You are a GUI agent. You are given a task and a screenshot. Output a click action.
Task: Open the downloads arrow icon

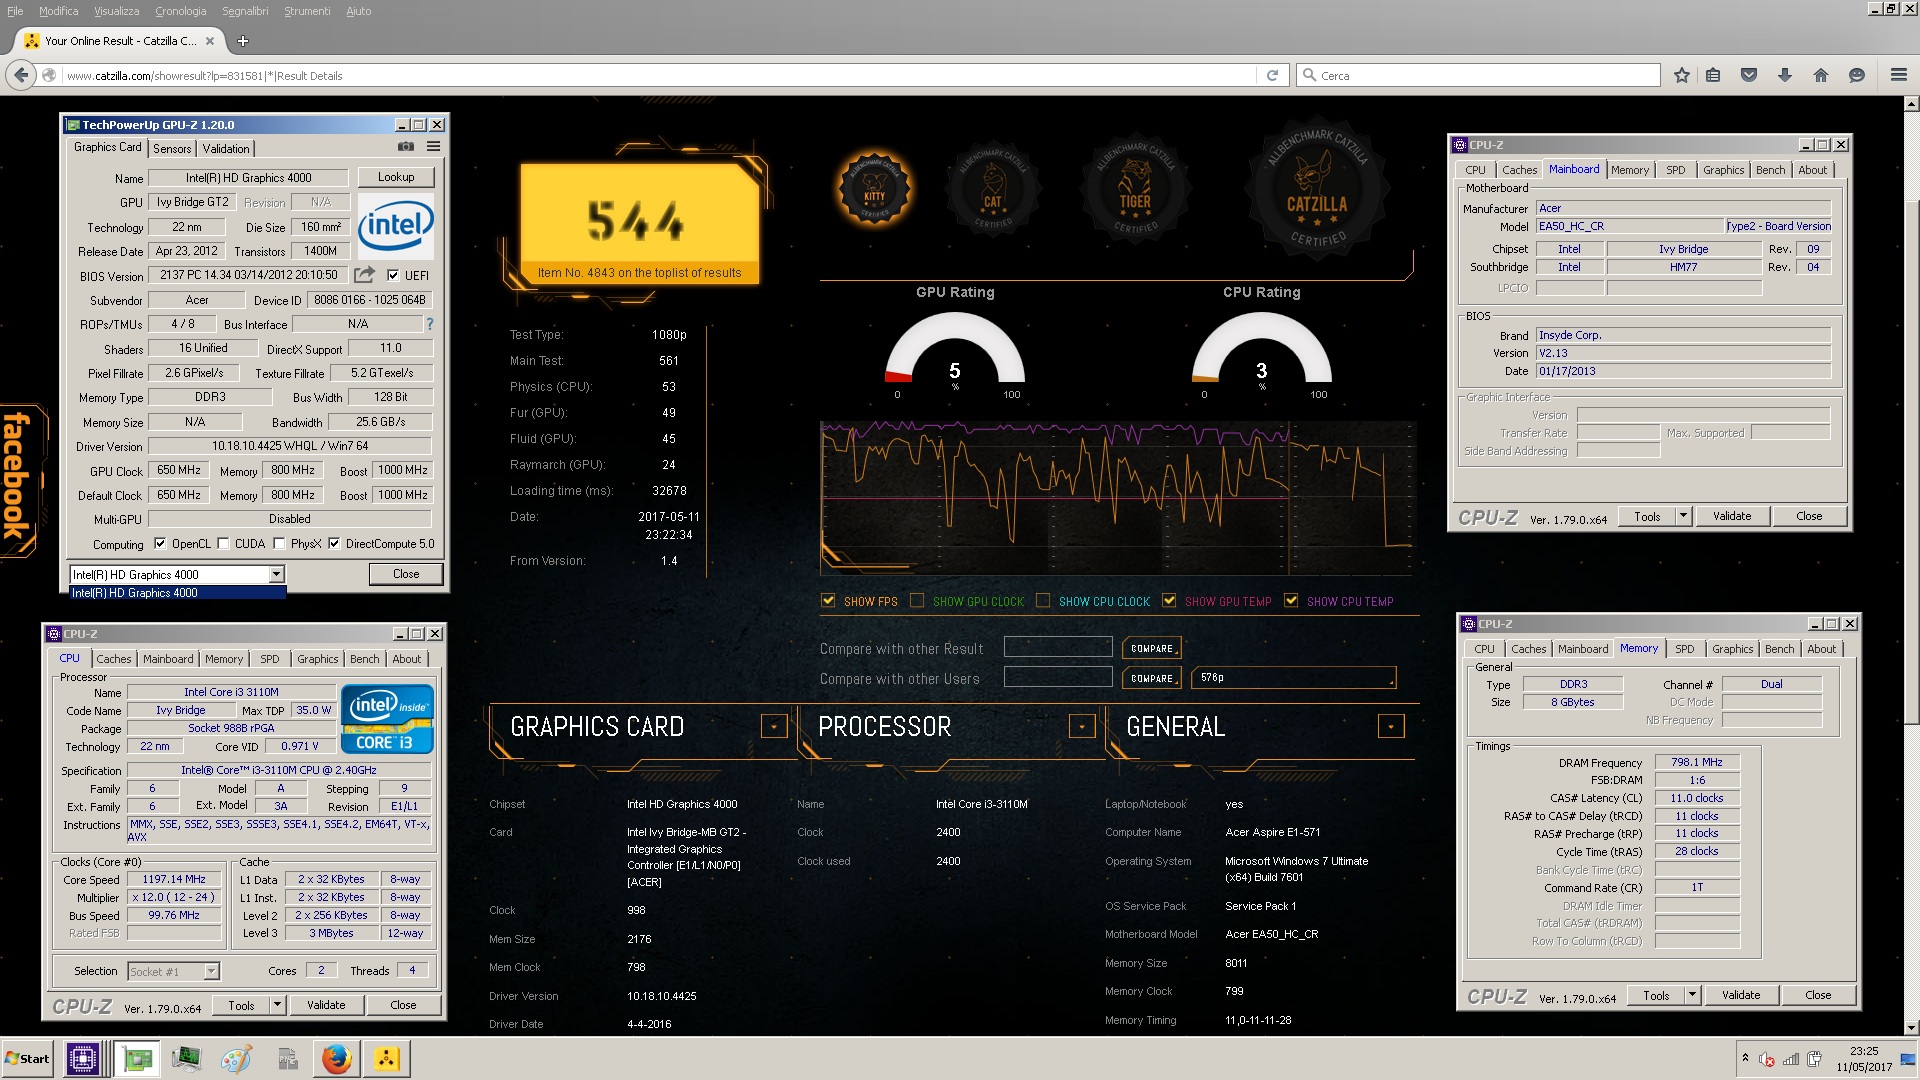(1785, 75)
